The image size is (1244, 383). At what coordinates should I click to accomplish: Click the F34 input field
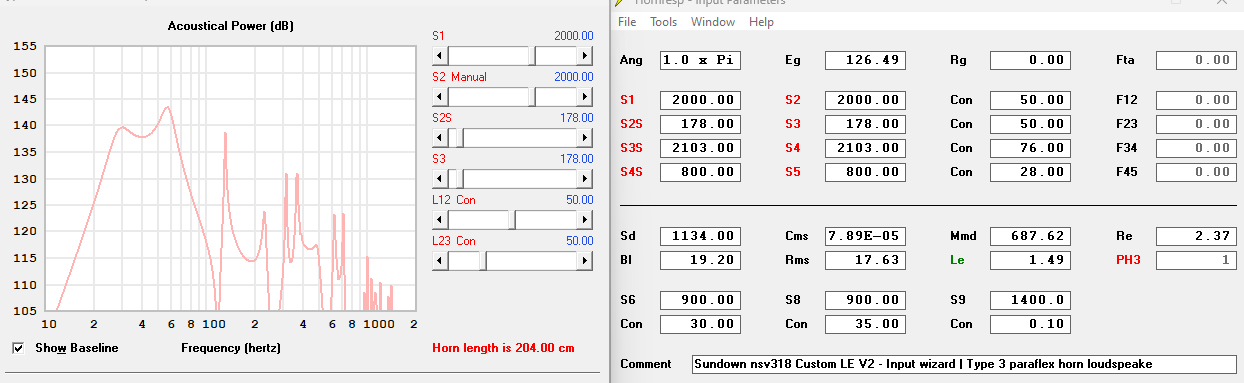point(1196,148)
